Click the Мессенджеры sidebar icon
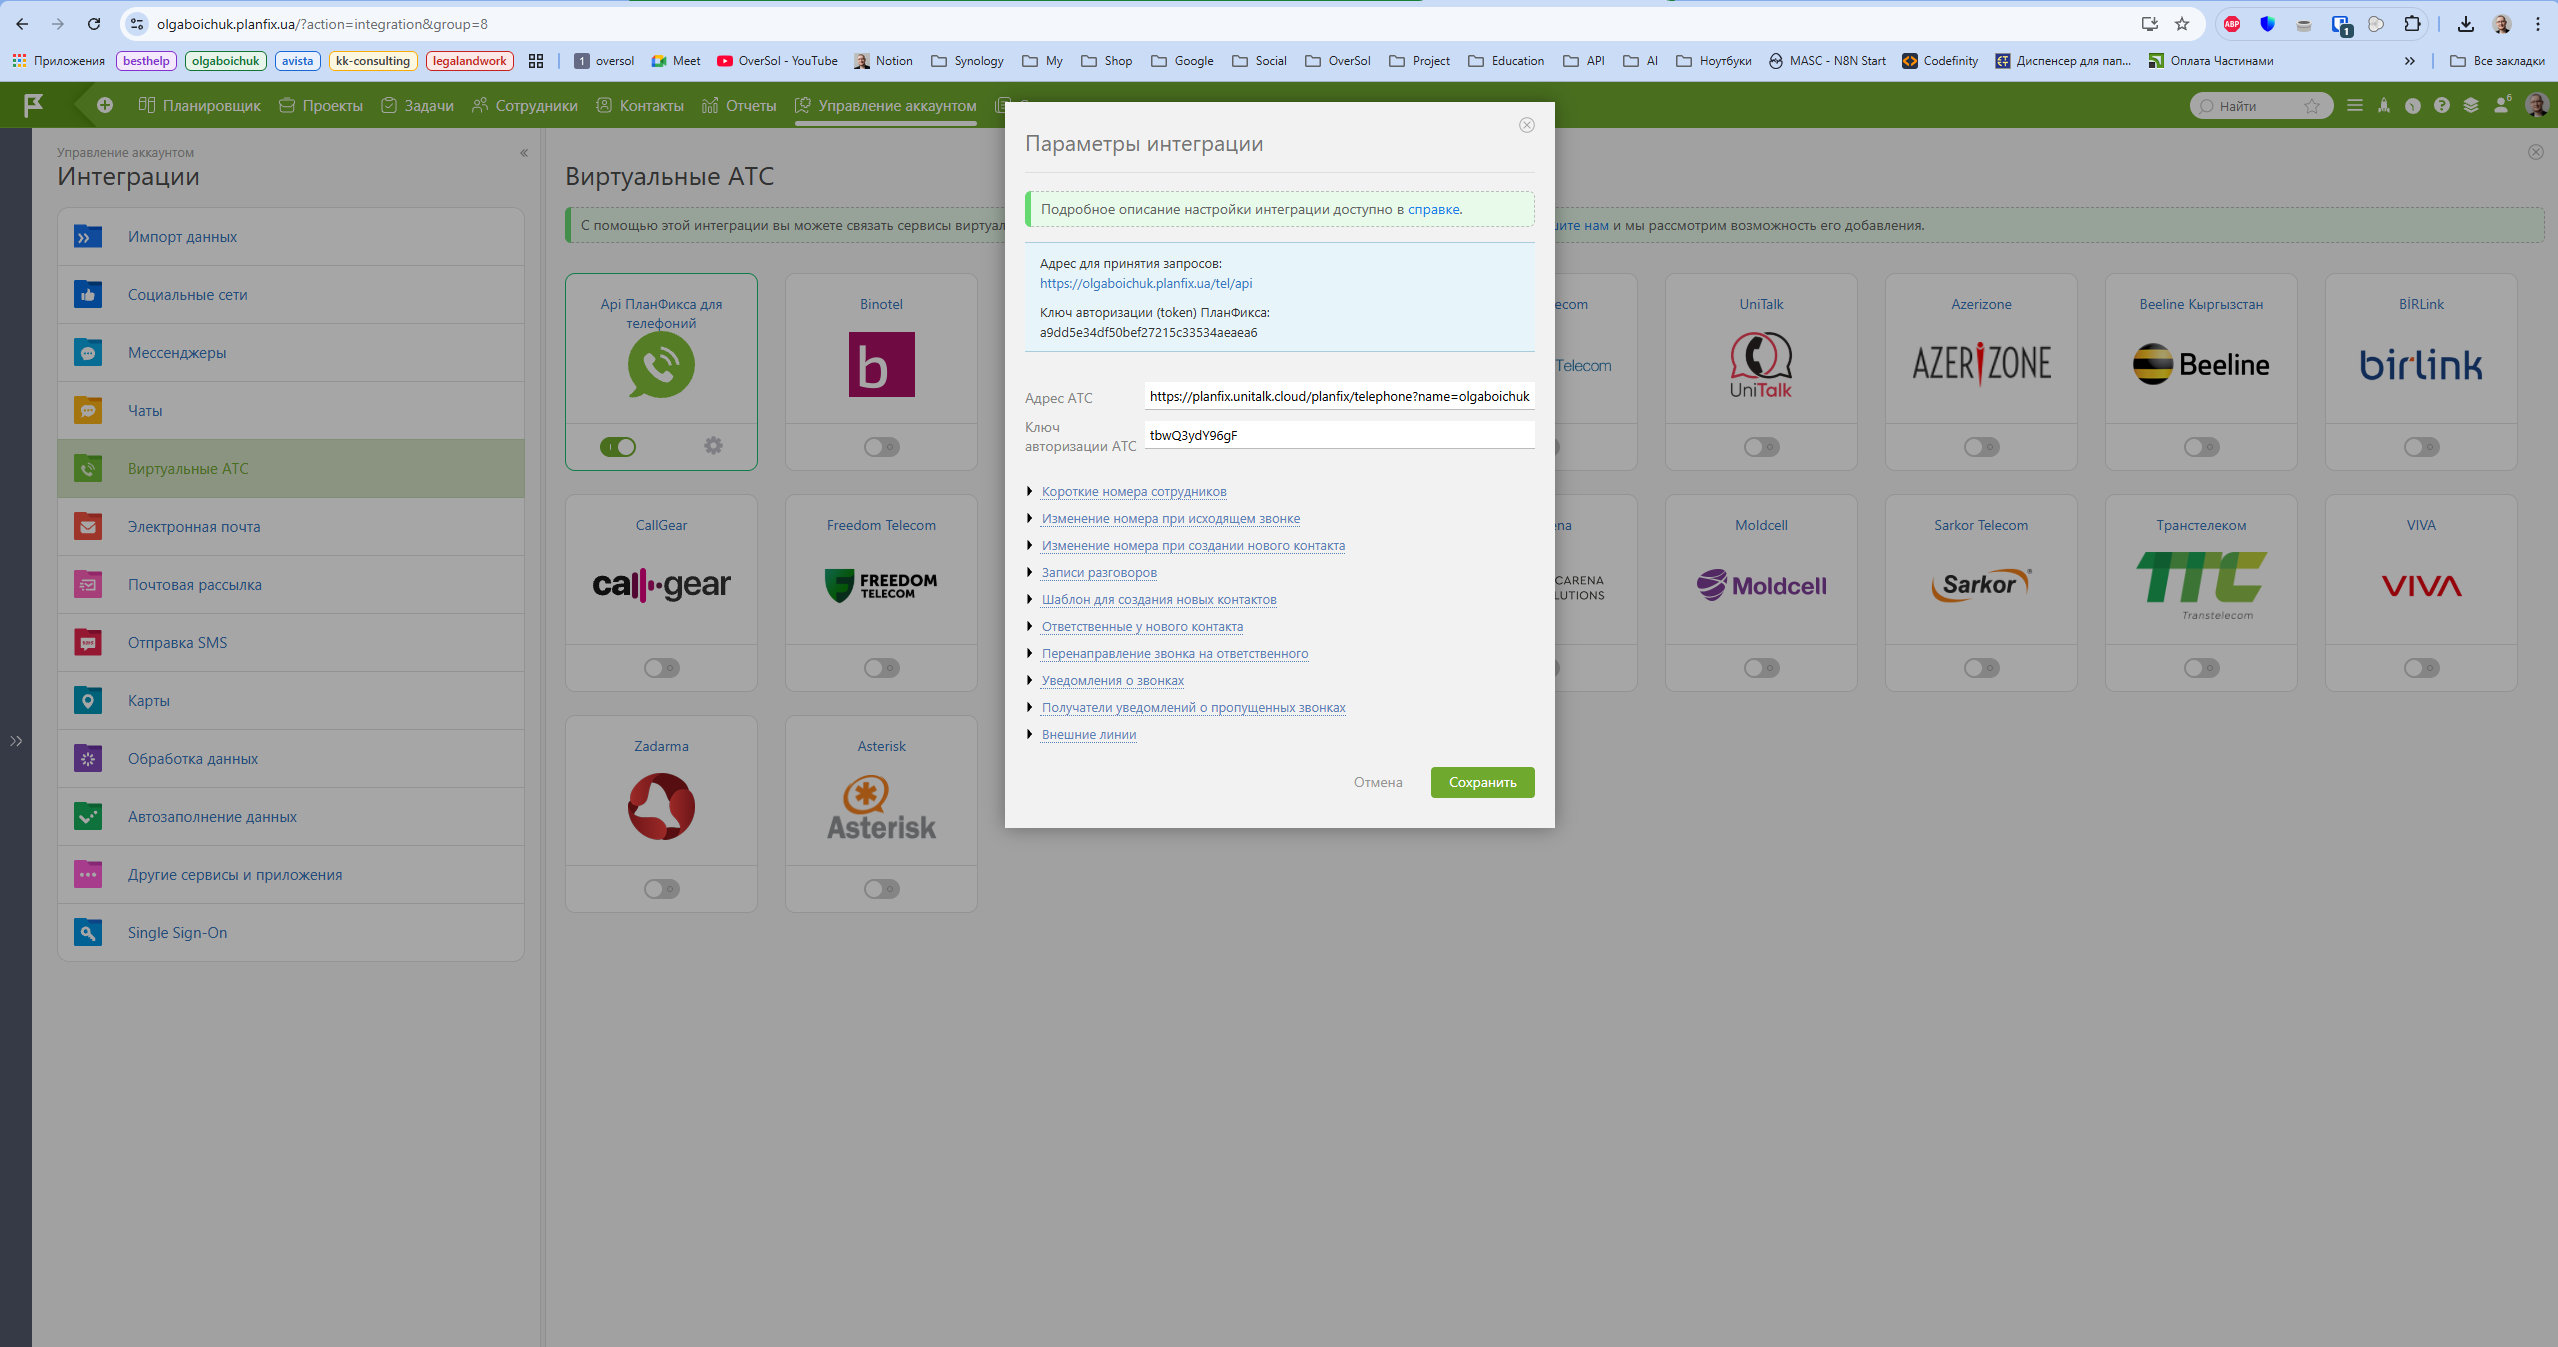The height and width of the screenshot is (1347, 2558). [88, 352]
